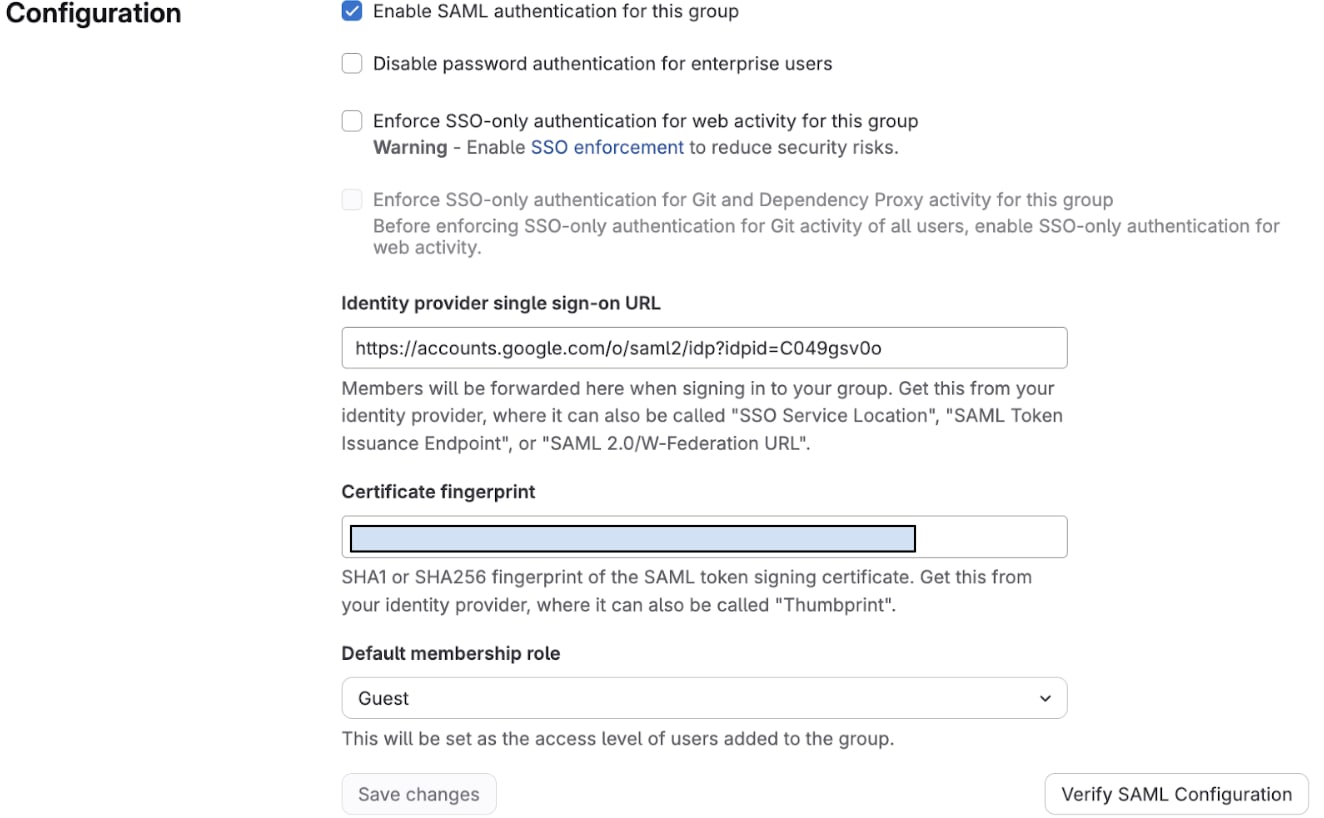1324x818 pixels.
Task: Select the highlighted fingerprint text
Action: click(x=632, y=537)
